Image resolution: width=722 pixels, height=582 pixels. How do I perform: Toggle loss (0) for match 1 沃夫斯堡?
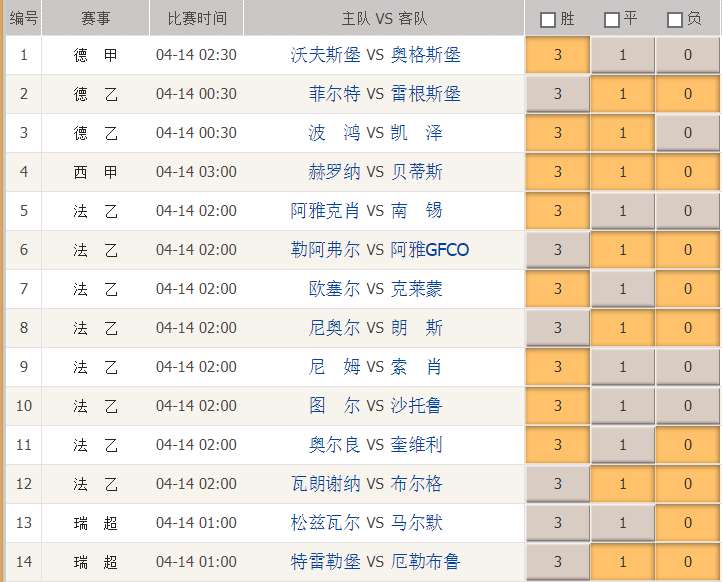point(687,55)
